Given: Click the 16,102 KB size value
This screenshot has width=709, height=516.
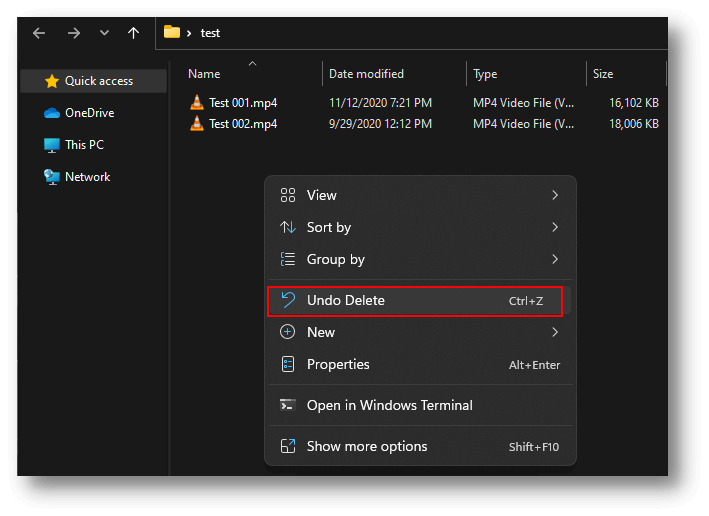Looking at the screenshot, I should point(633,103).
